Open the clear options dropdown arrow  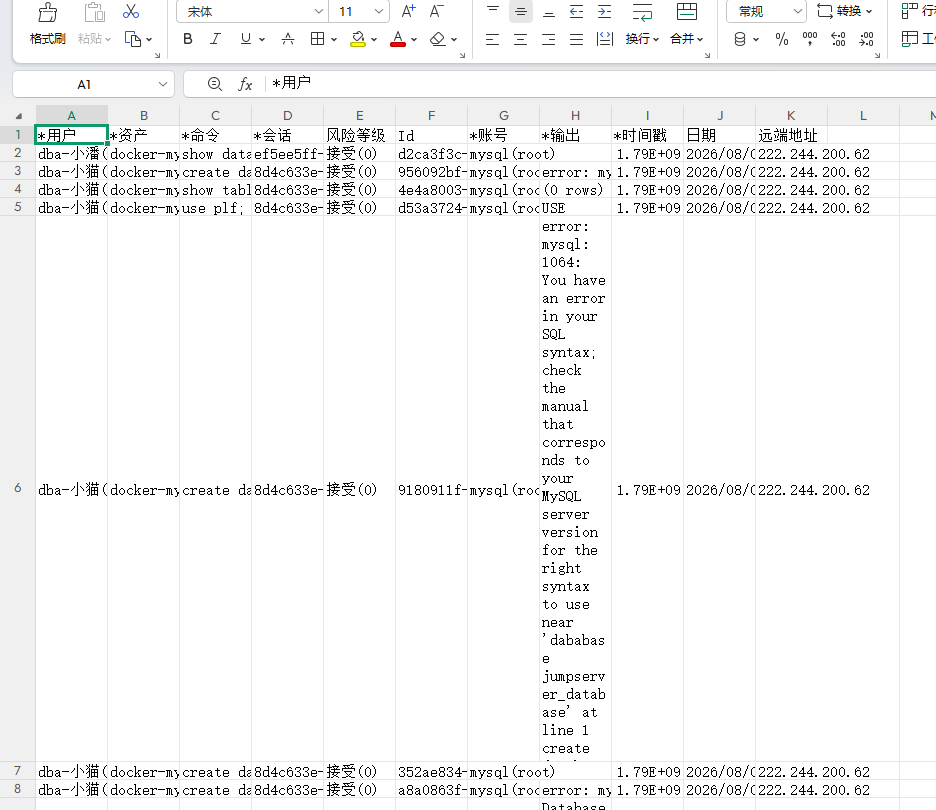pyautogui.click(x=454, y=39)
